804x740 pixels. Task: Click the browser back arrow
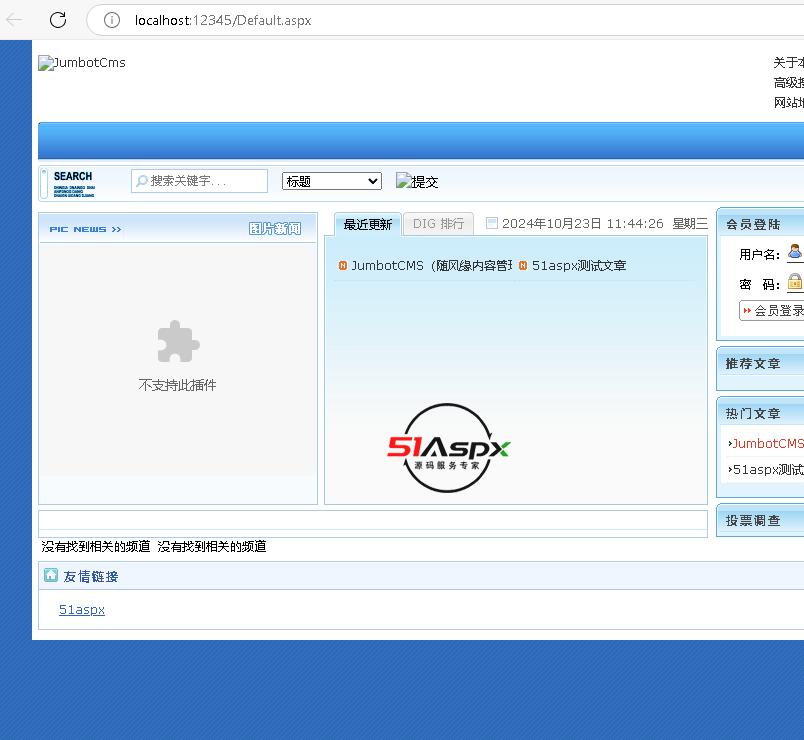[x=15, y=20]
